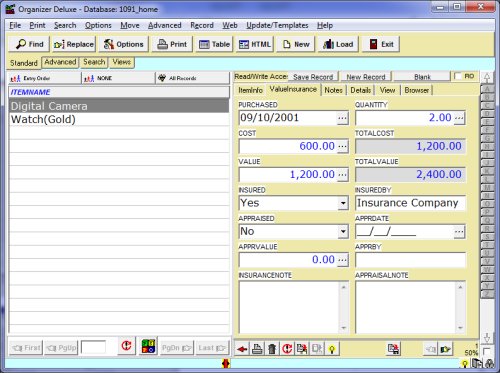The image size is (500, 373).
Task: Go to next record with the right hand icon
Action: point(445,349)
